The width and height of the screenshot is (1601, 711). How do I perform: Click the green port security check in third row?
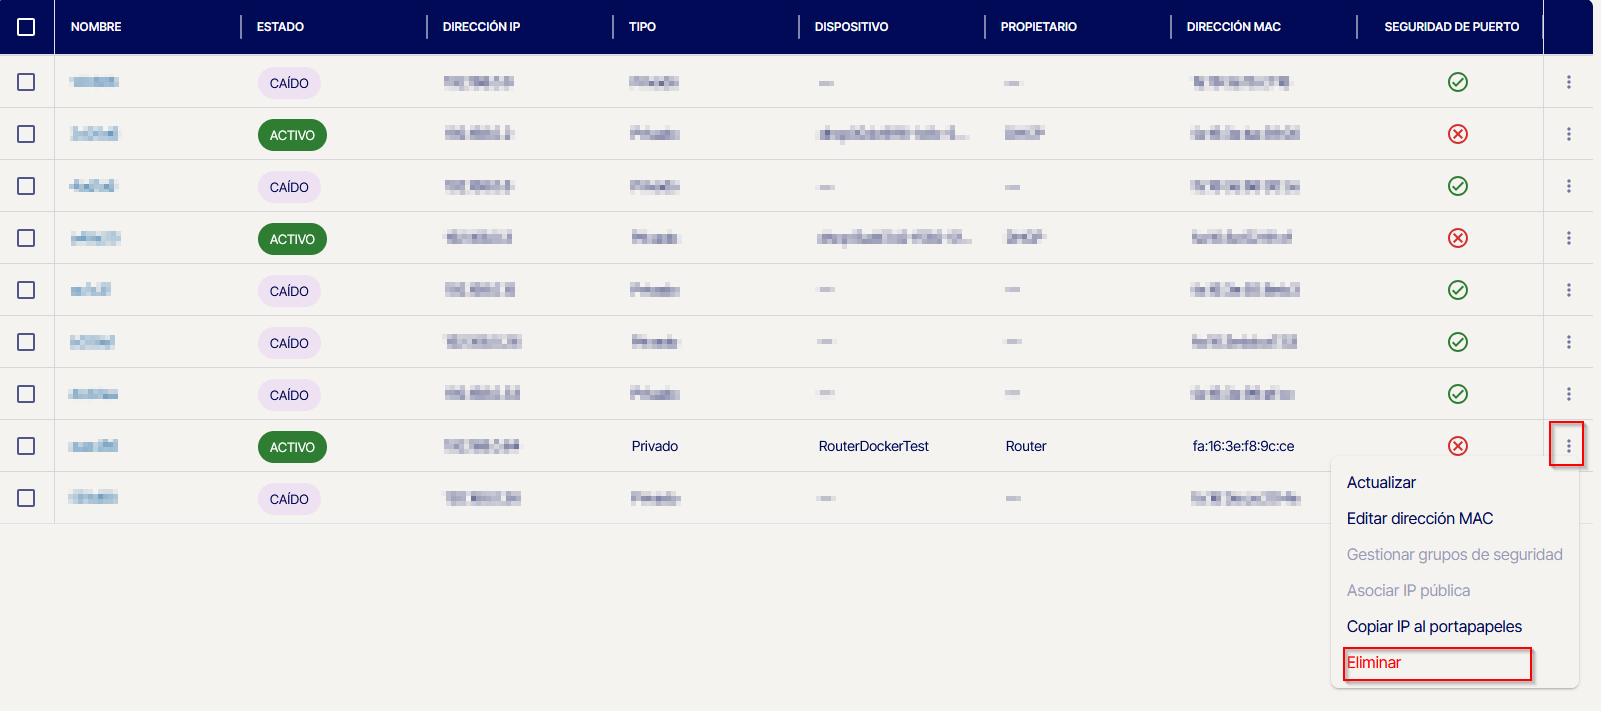1457,186
